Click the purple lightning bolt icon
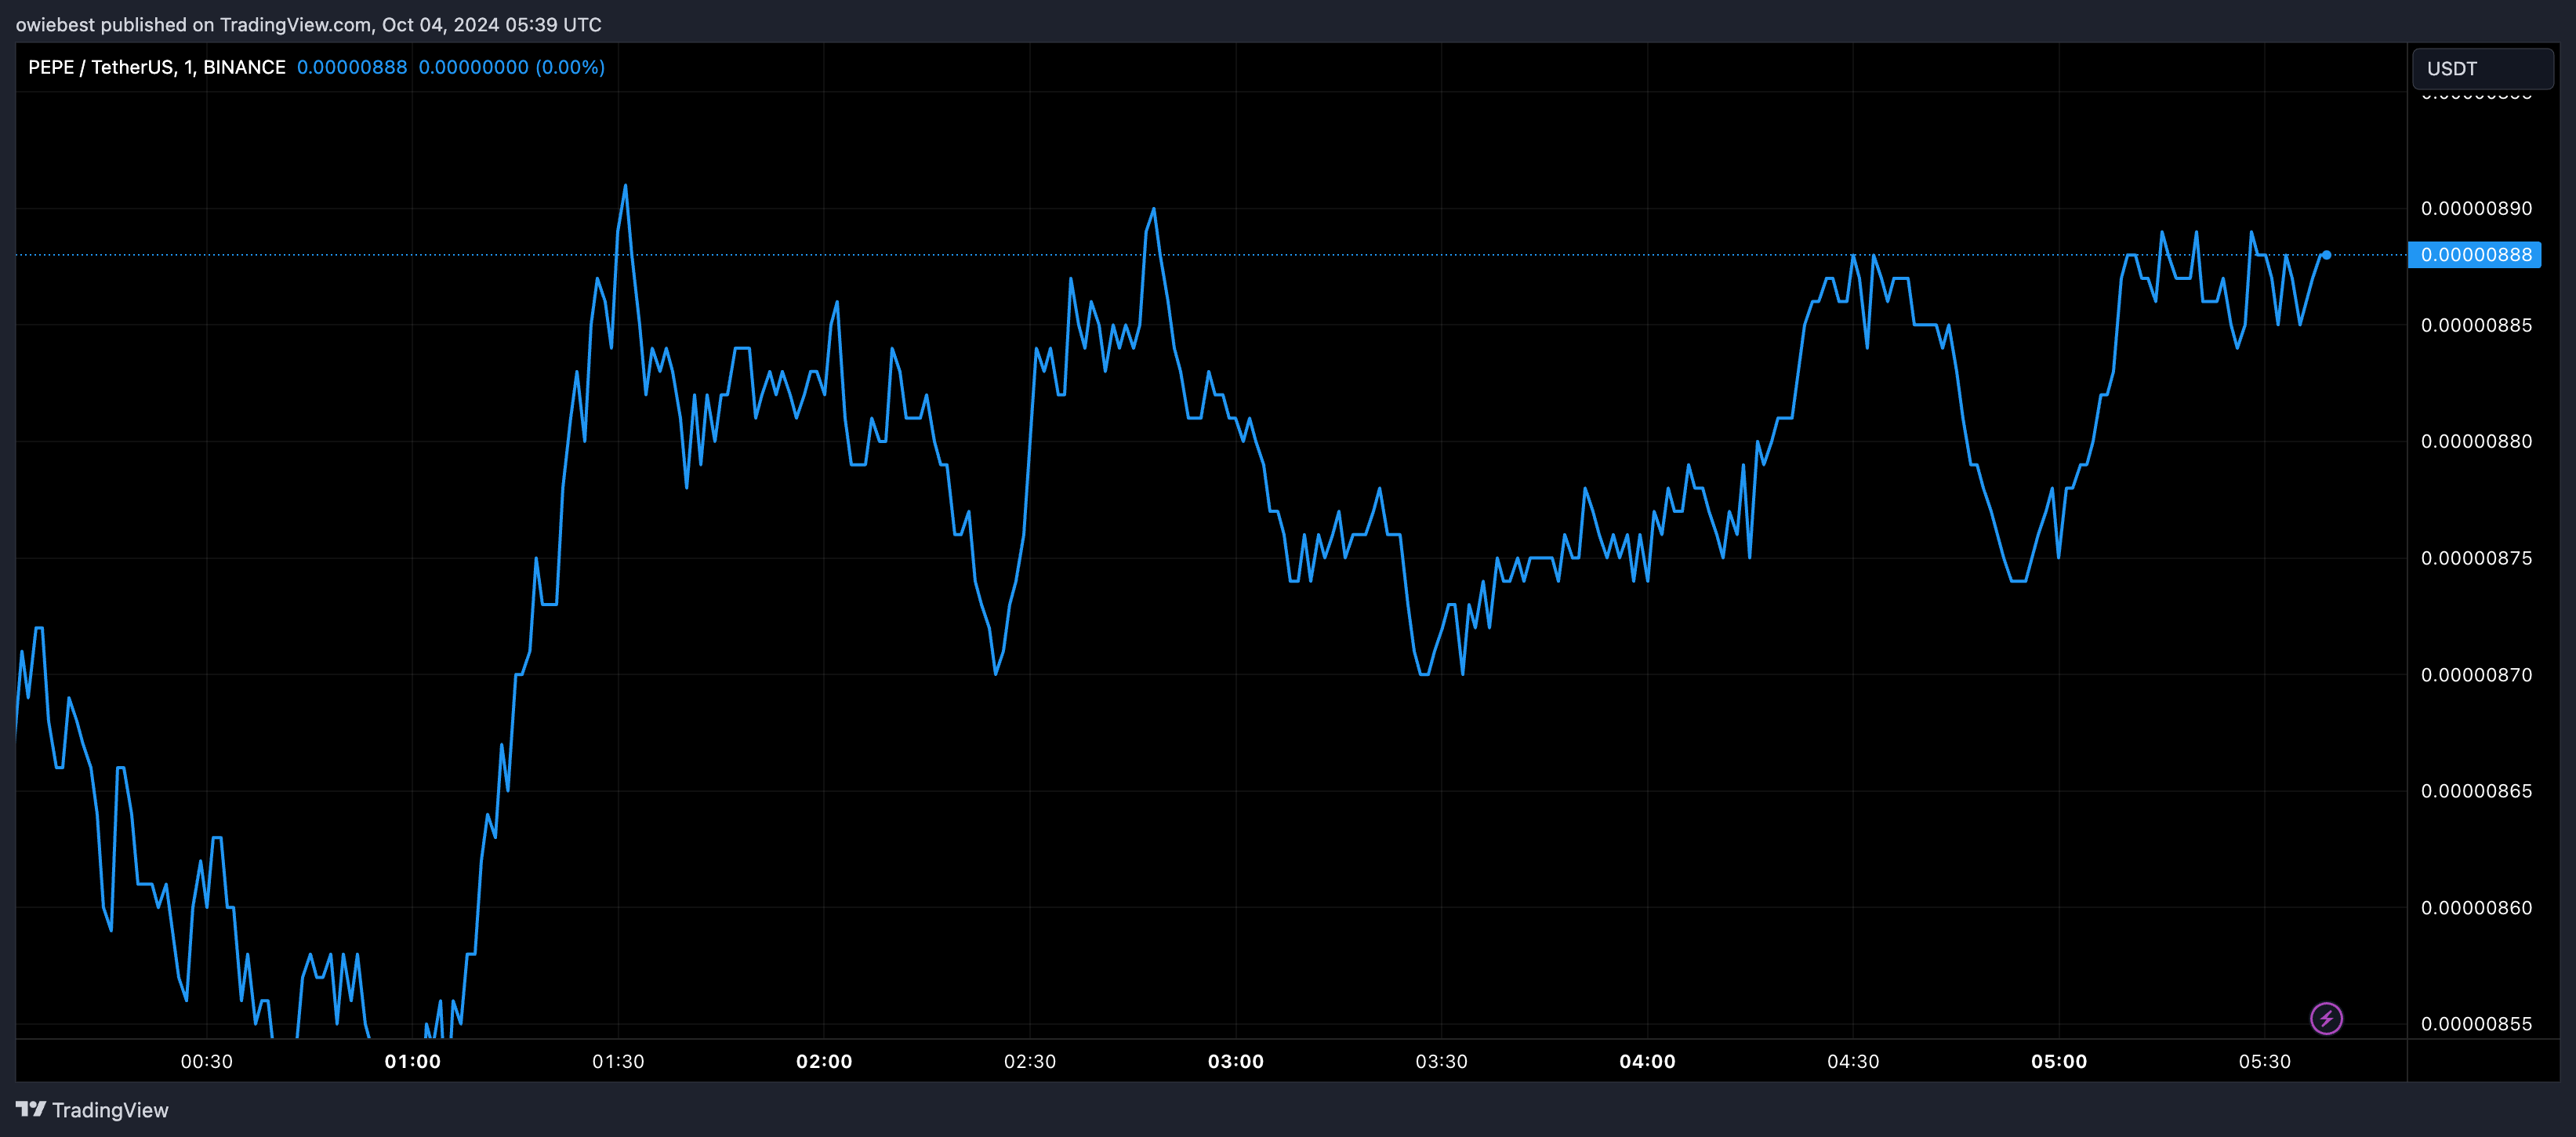Viewport: 2576px width, 1137px height. 2326,1018
